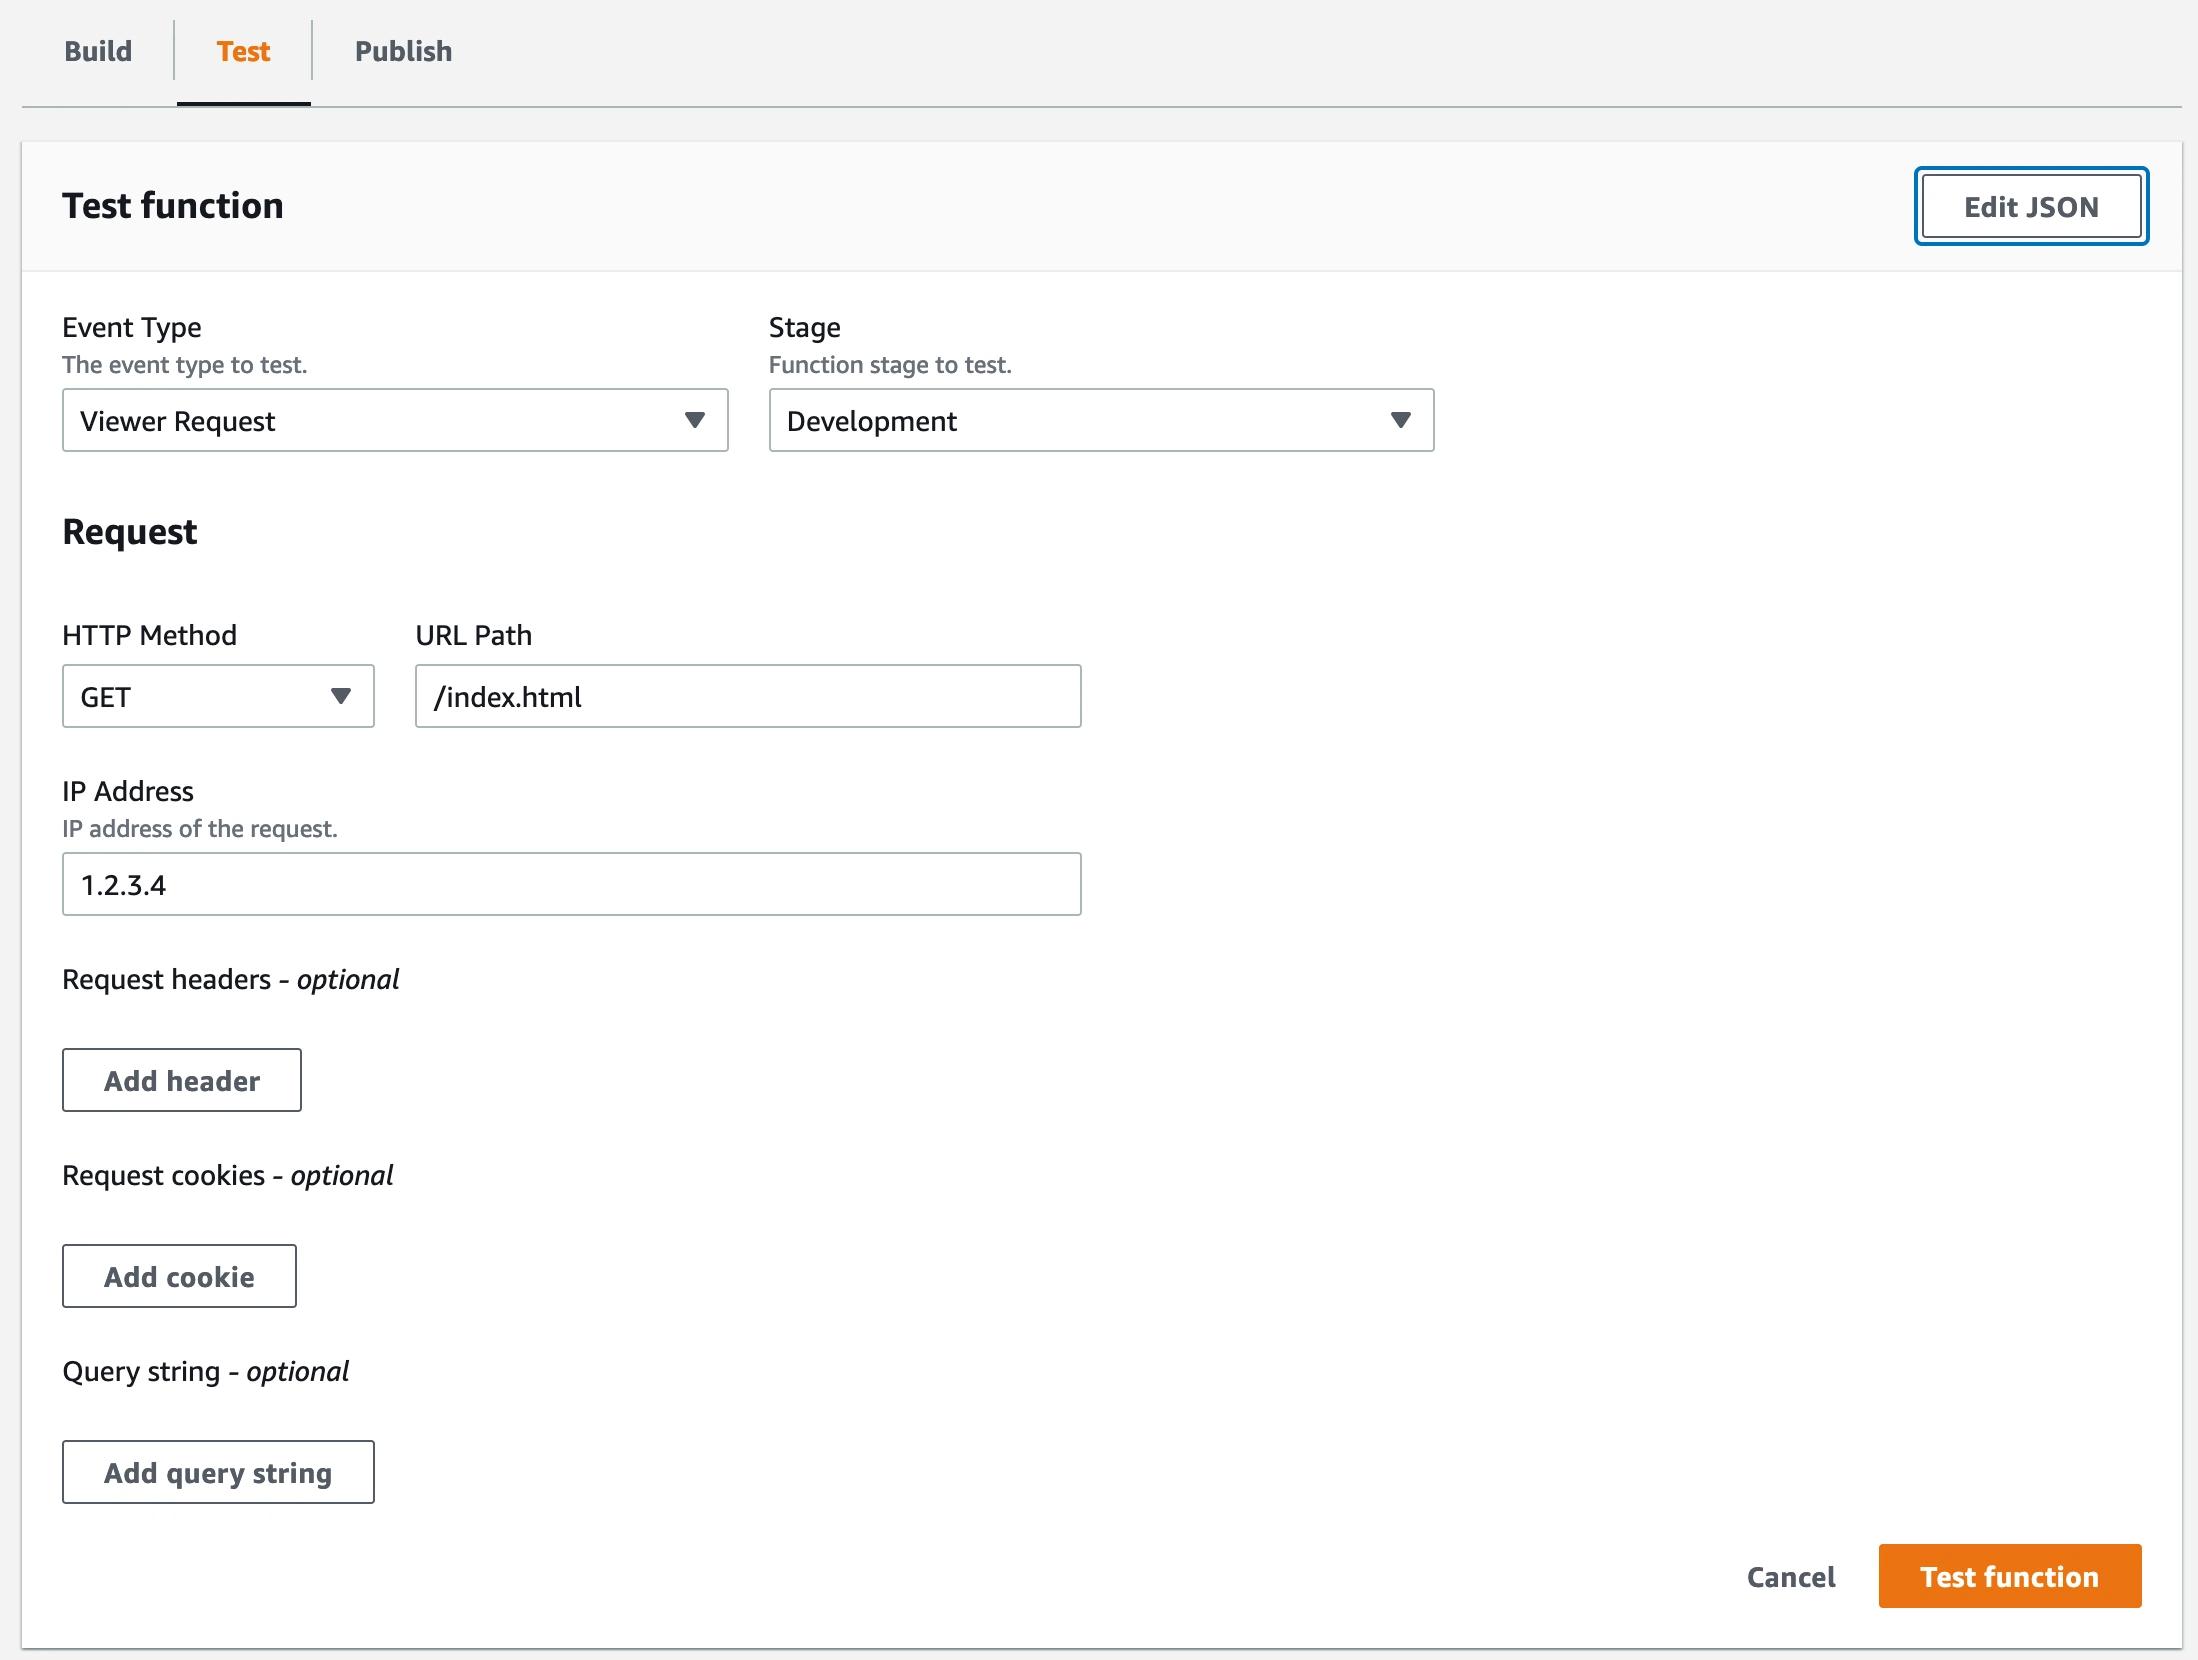Click the IP Address field label

[x=128, y=791]
